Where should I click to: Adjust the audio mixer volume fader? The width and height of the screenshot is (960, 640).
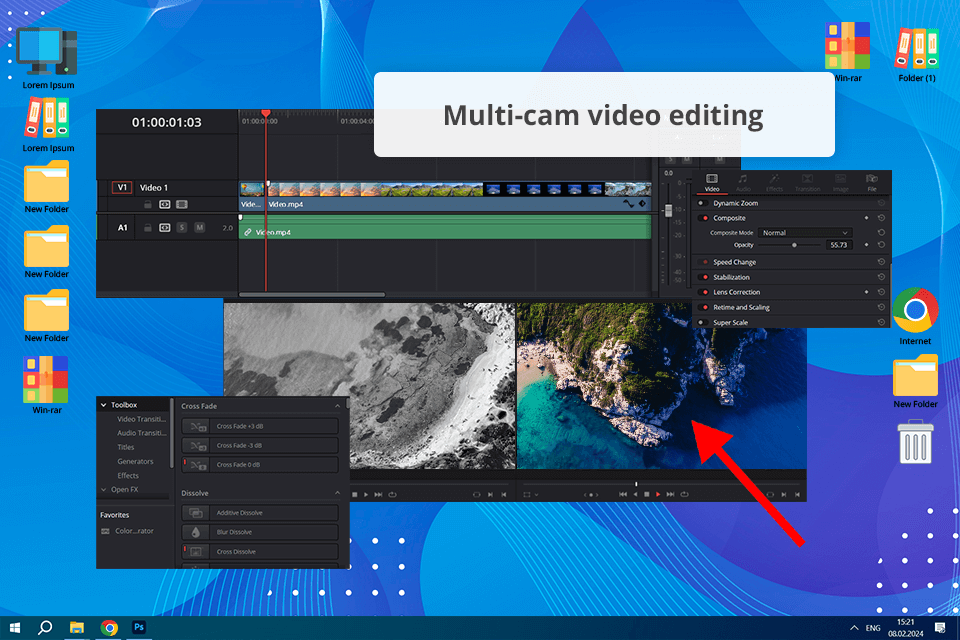(x=669, y=211)
